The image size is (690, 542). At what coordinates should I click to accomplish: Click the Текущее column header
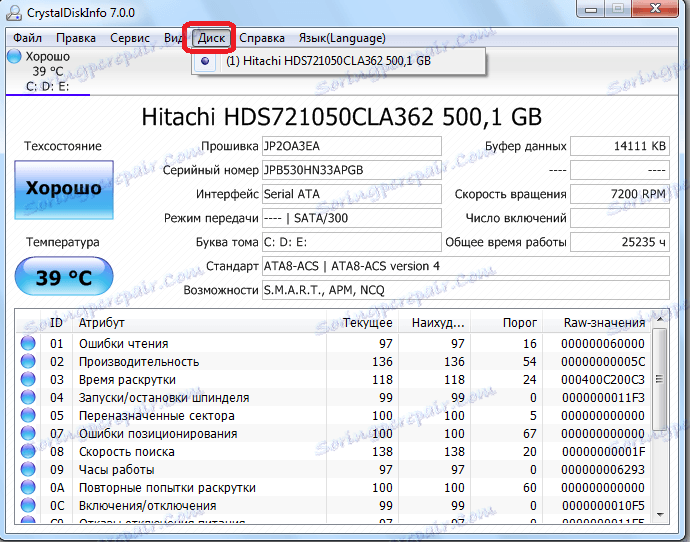[363, 323]
